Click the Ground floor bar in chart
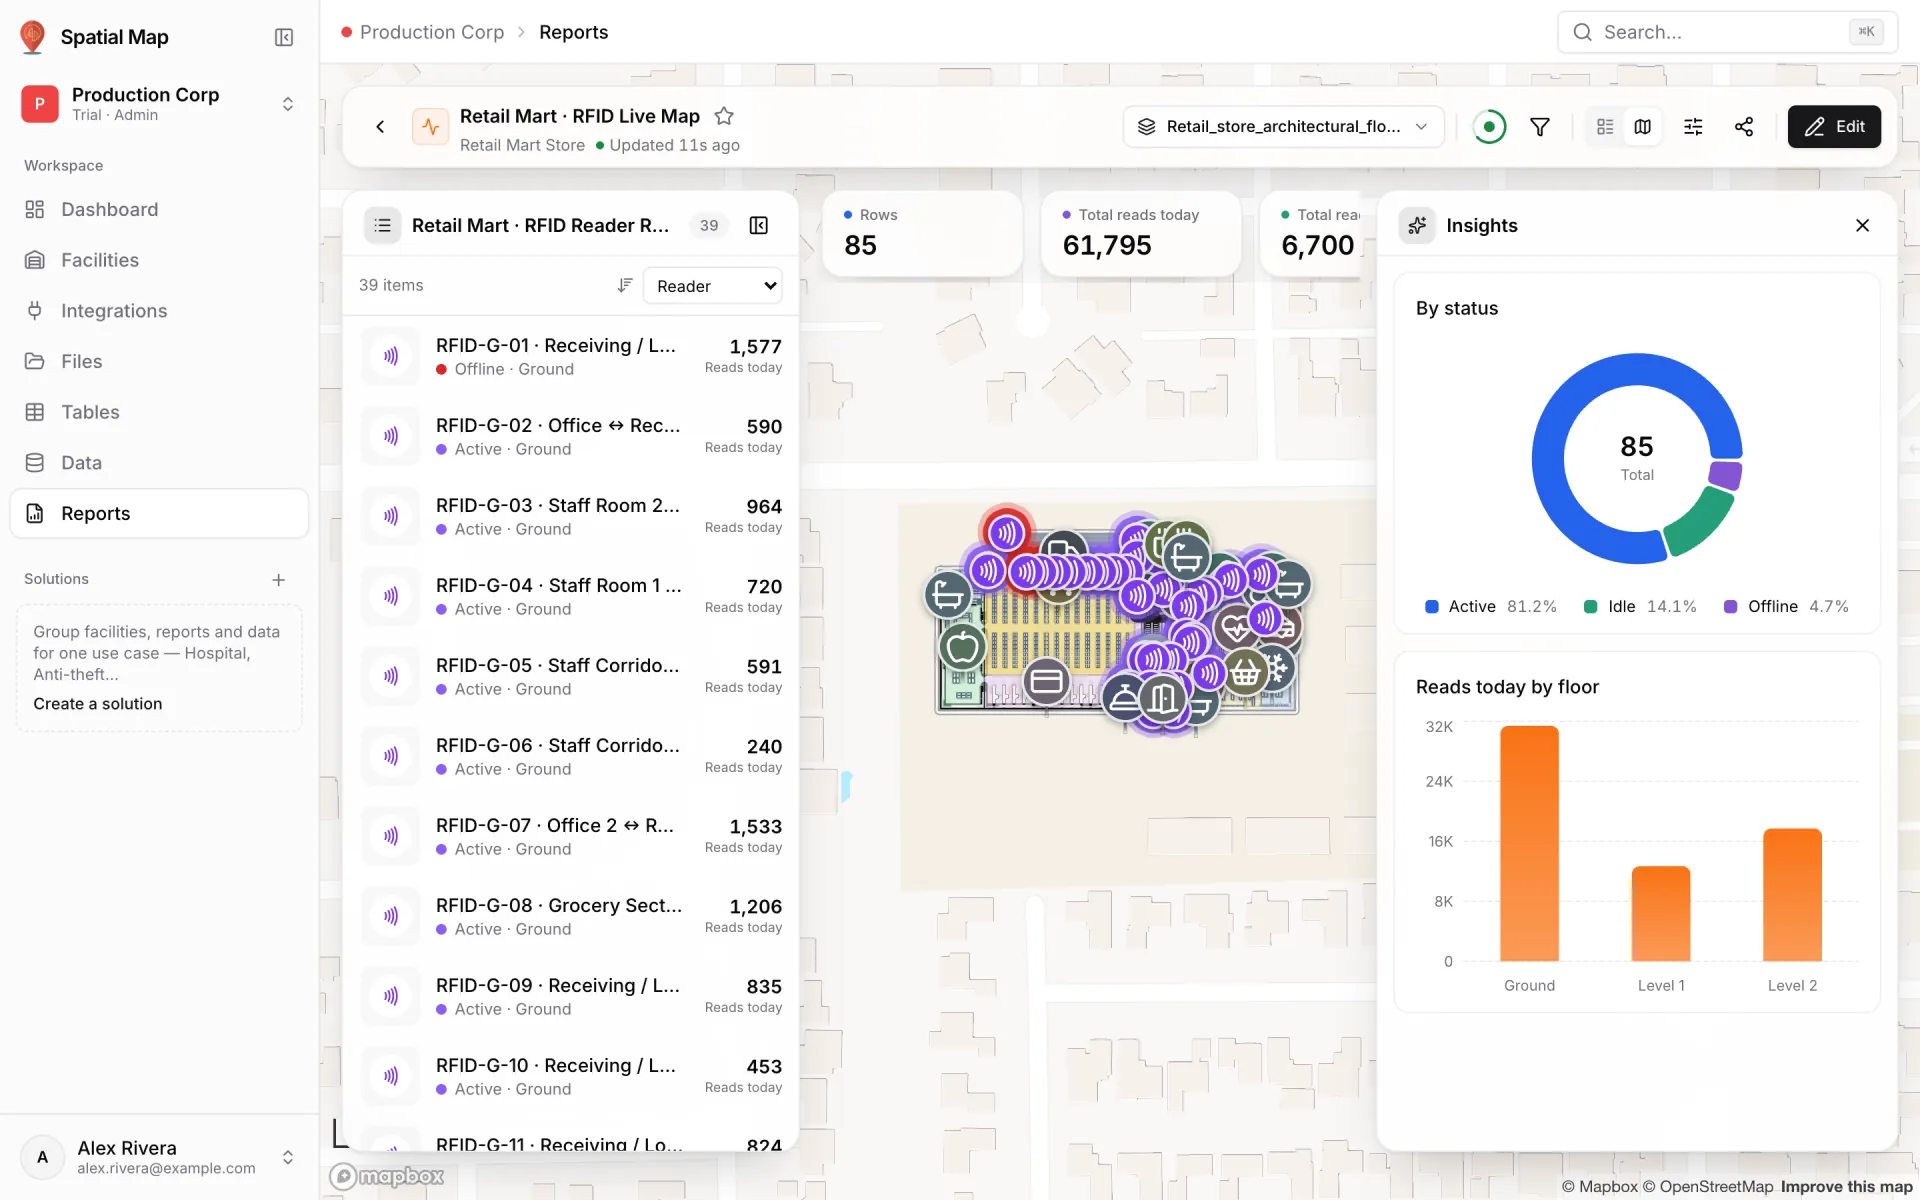Viewport: 1920px width, 1200px height. [1529, 844]
